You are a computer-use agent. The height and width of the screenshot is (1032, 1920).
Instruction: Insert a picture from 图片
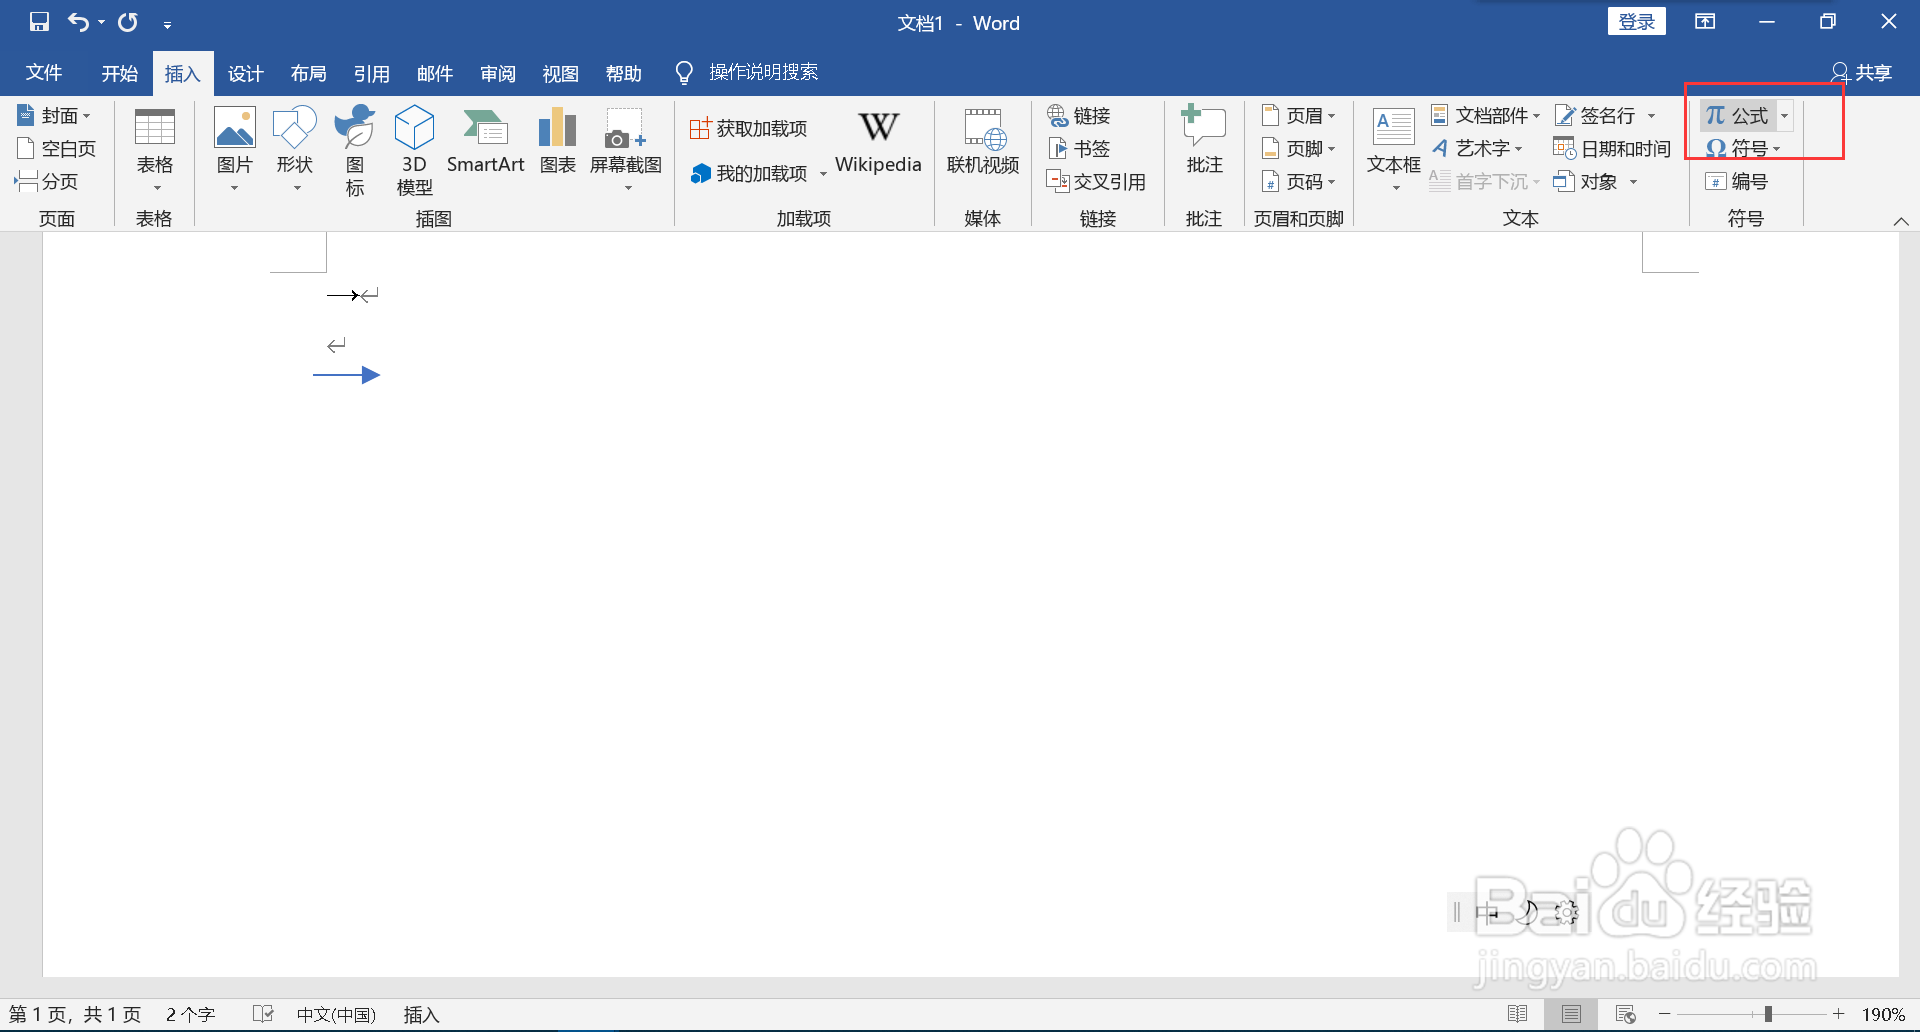tap(234, 148)
